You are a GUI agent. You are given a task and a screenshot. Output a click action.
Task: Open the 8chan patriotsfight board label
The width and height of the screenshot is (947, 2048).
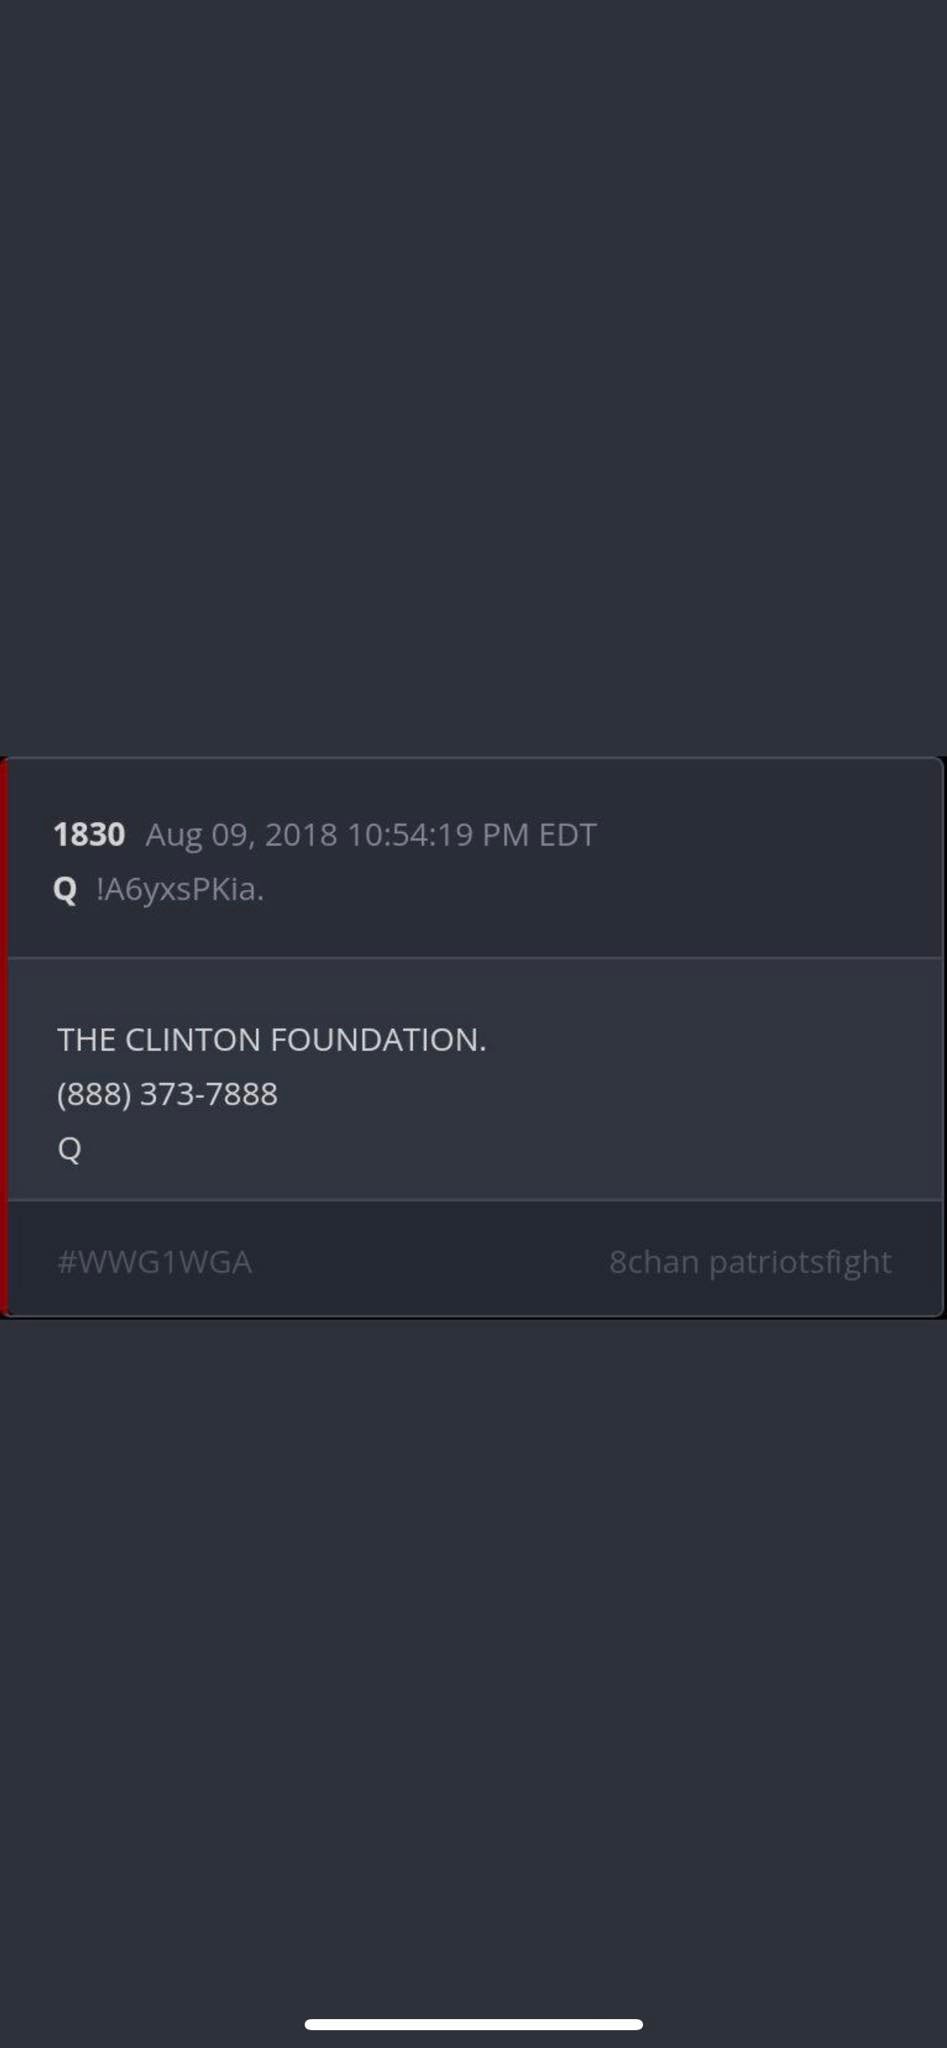(750, 1262)
